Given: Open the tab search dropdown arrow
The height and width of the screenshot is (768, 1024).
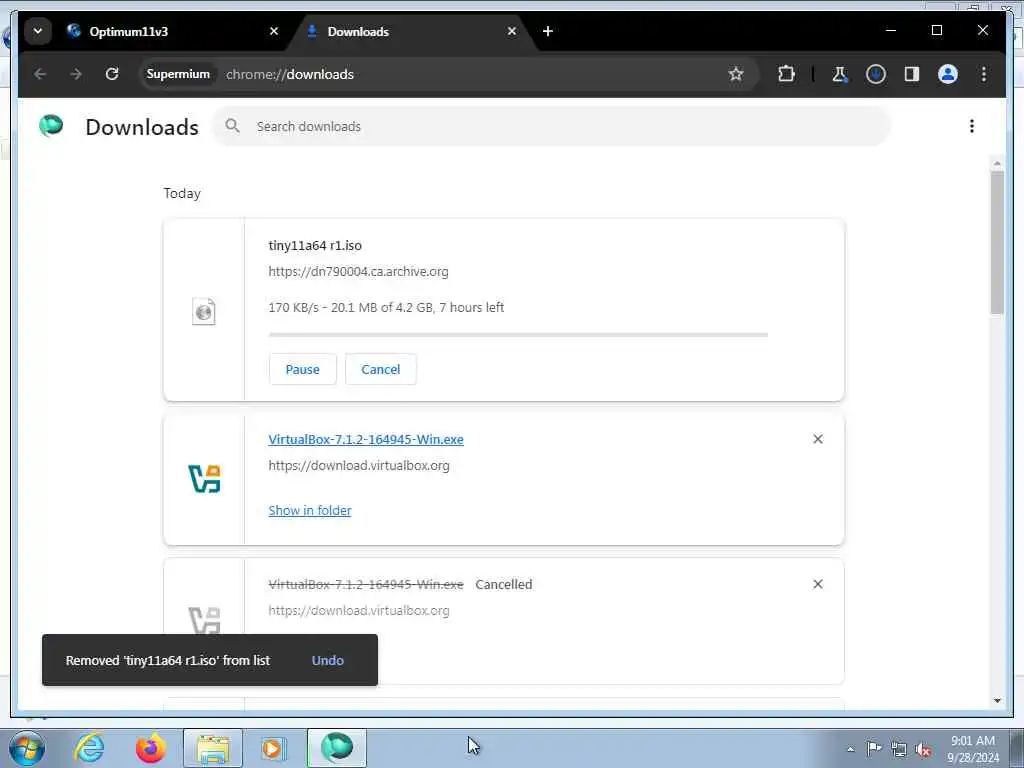Looking at the screenshot, I should 38,31.
